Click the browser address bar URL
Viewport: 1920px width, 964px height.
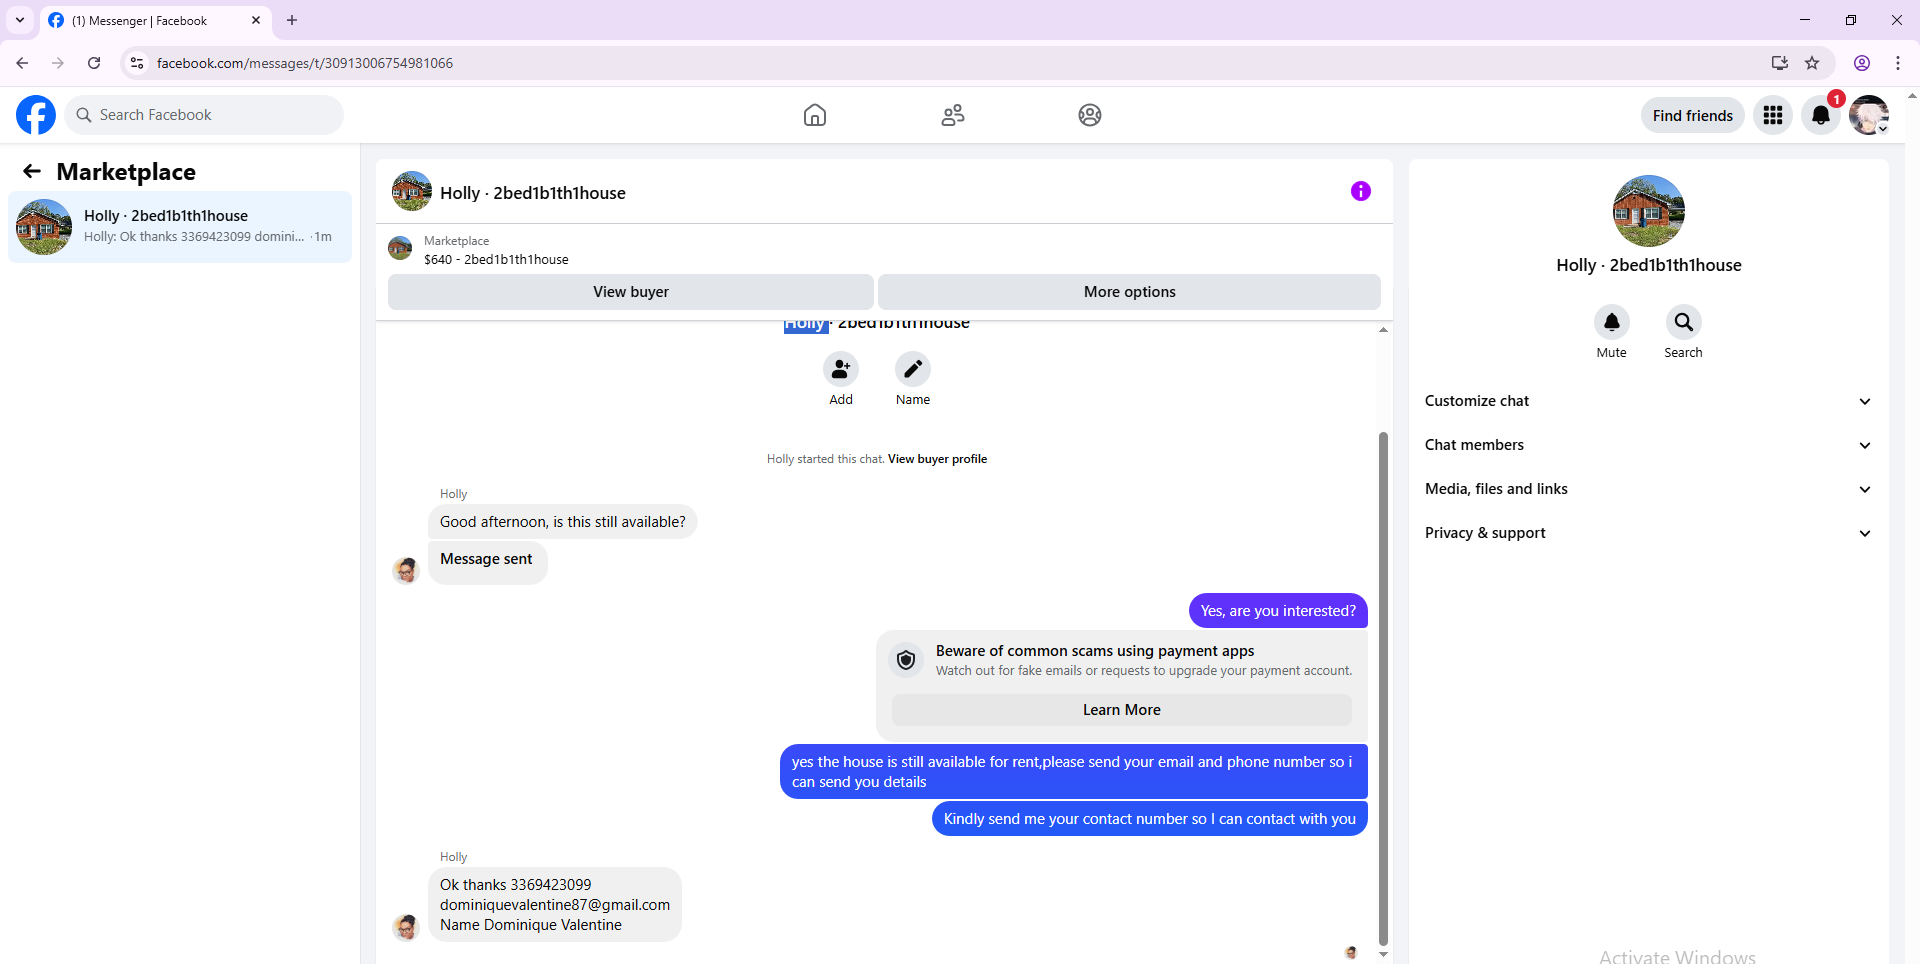tap(305, 63)
